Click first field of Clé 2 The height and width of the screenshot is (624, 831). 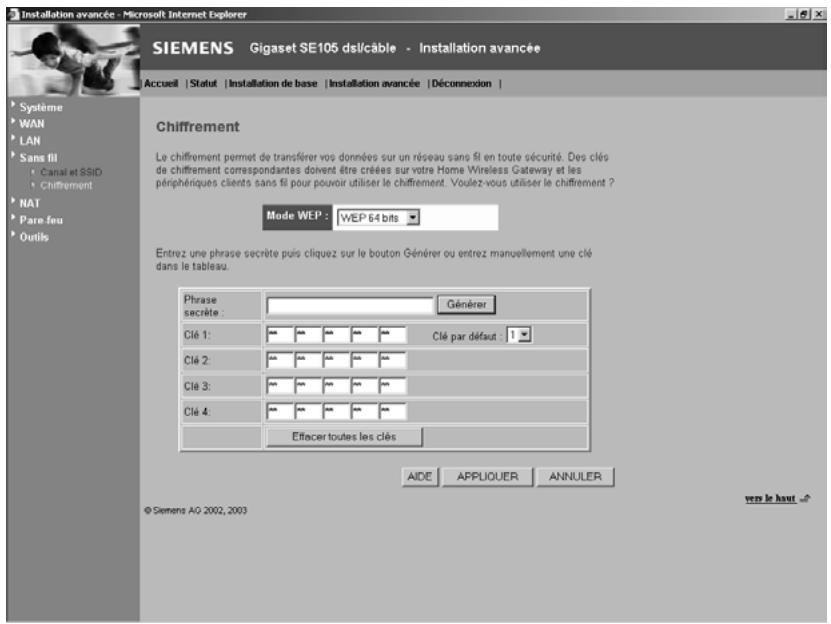(x=280, y=361)
